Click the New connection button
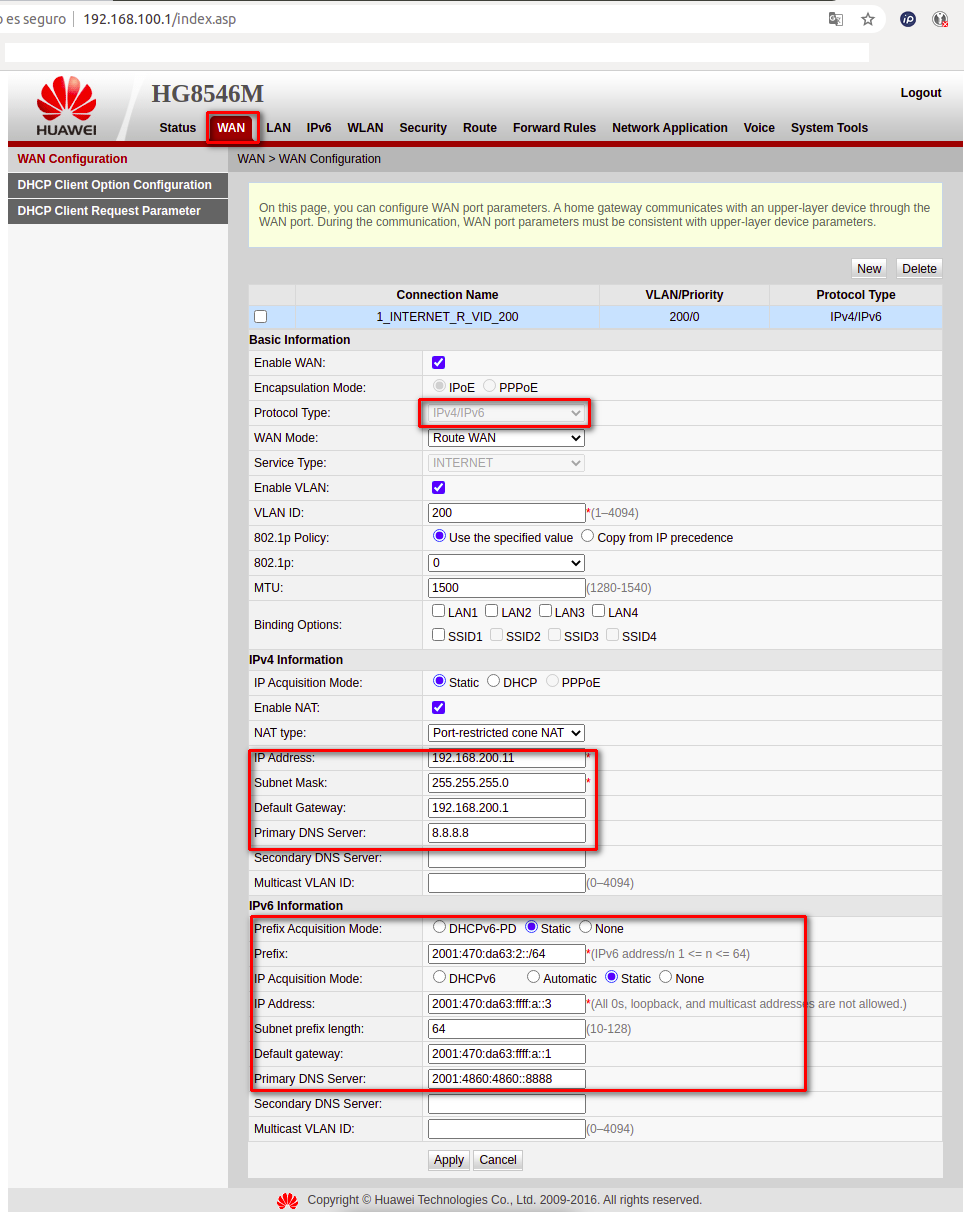Image resolution: width=964 pixels, height=1212 pixels. pyautogui.click(x=869, y=268)
